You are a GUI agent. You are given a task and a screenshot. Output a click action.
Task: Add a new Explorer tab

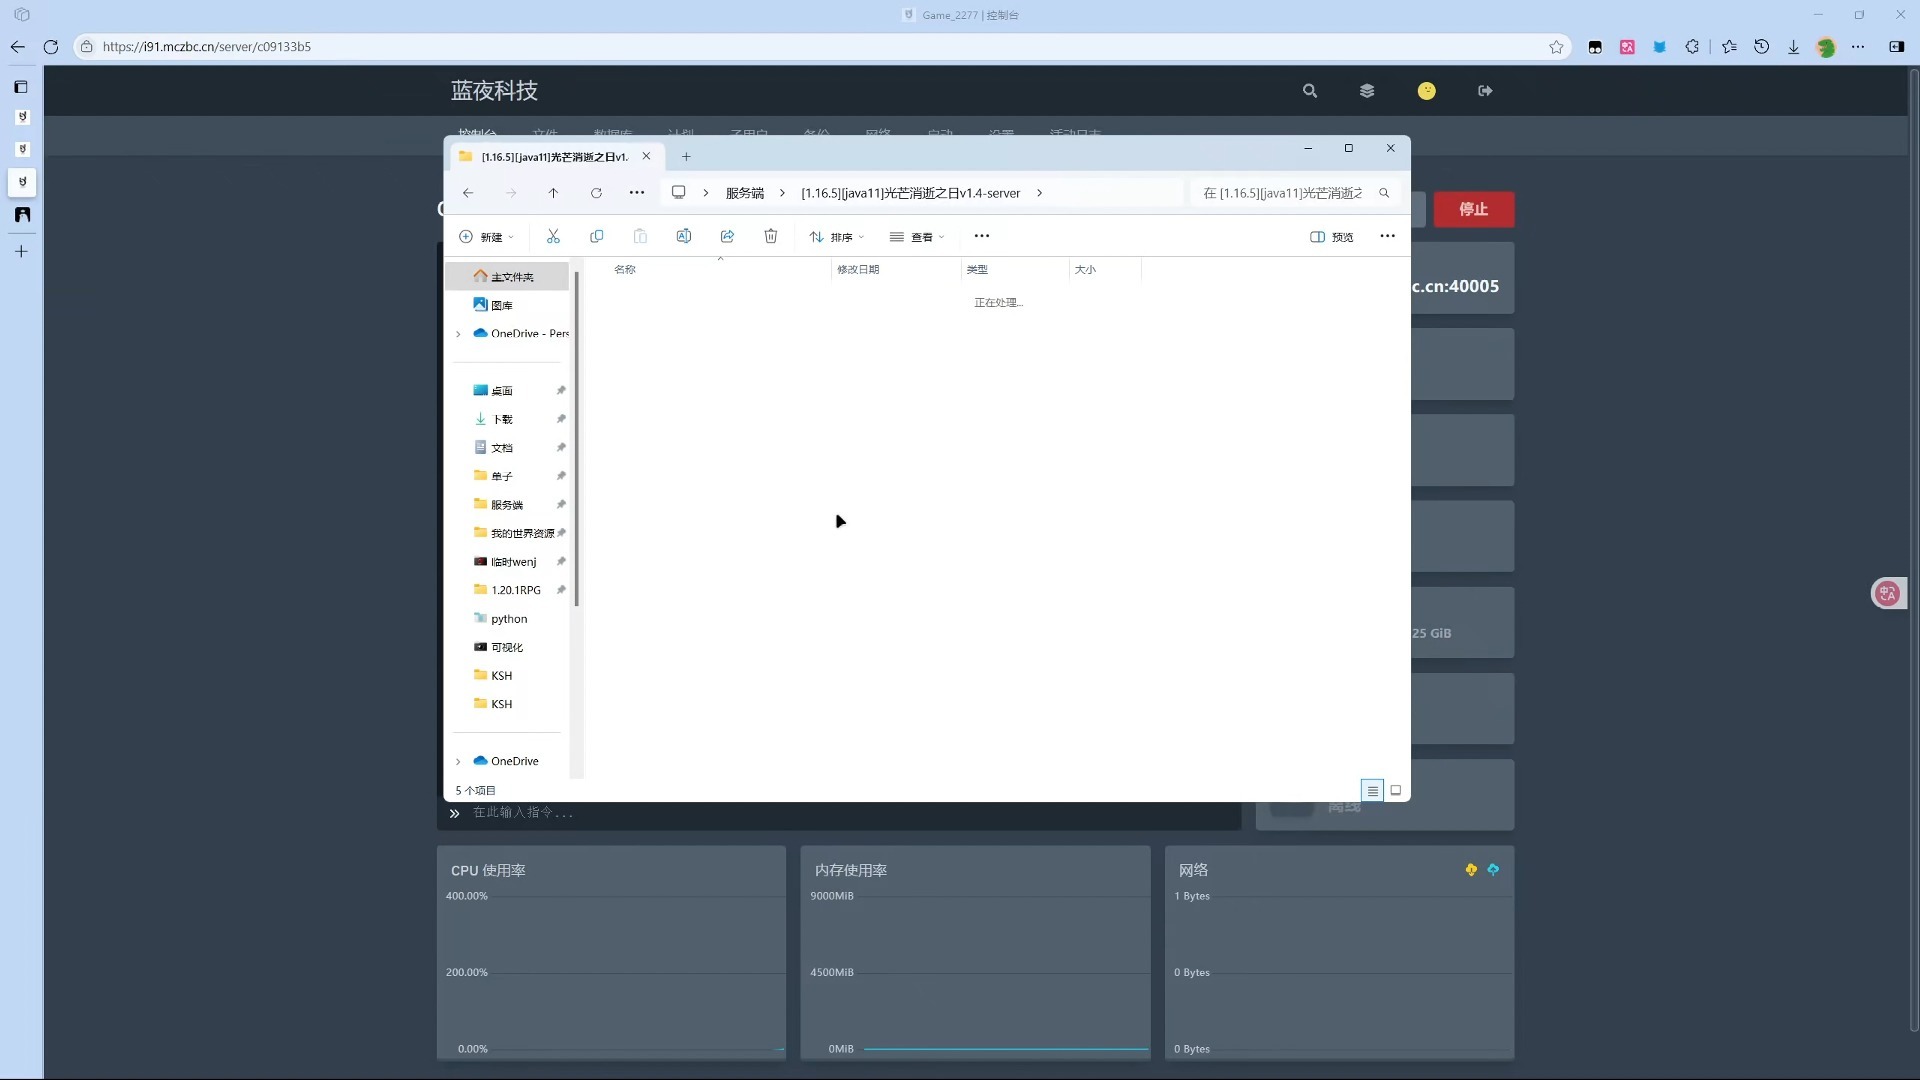coord(686,157)
